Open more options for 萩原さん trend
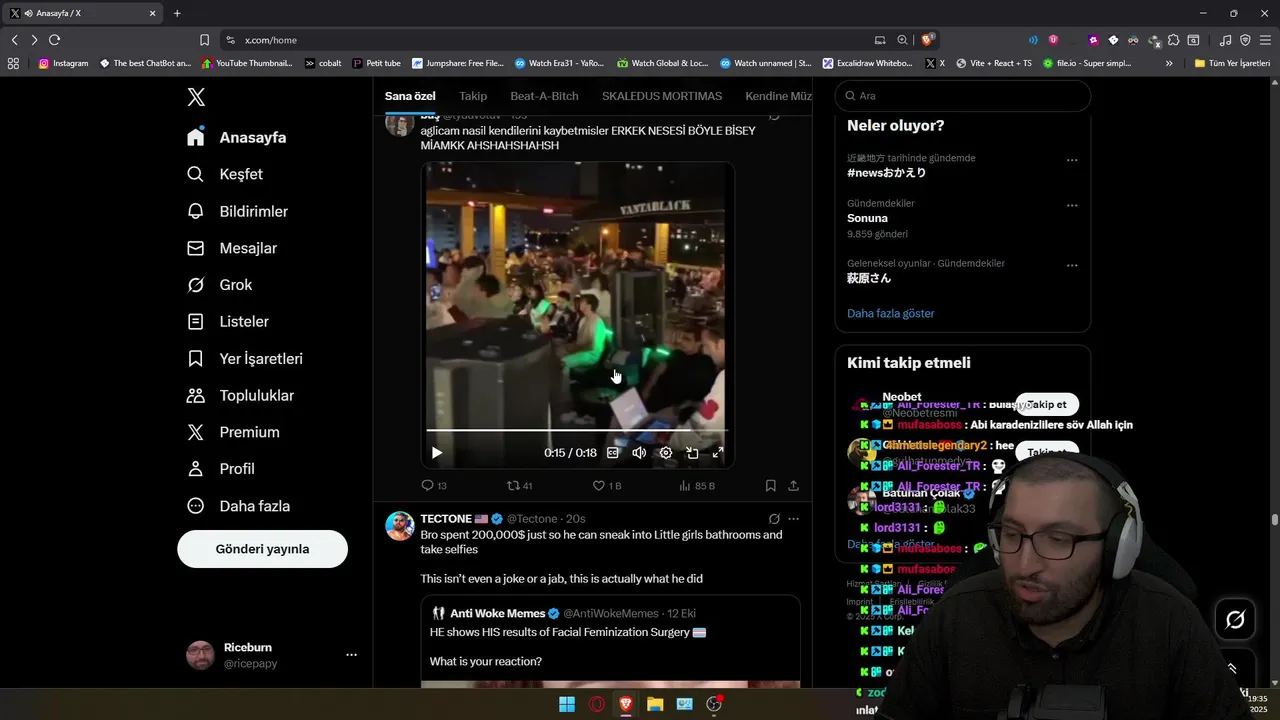 coord(1072,266)
